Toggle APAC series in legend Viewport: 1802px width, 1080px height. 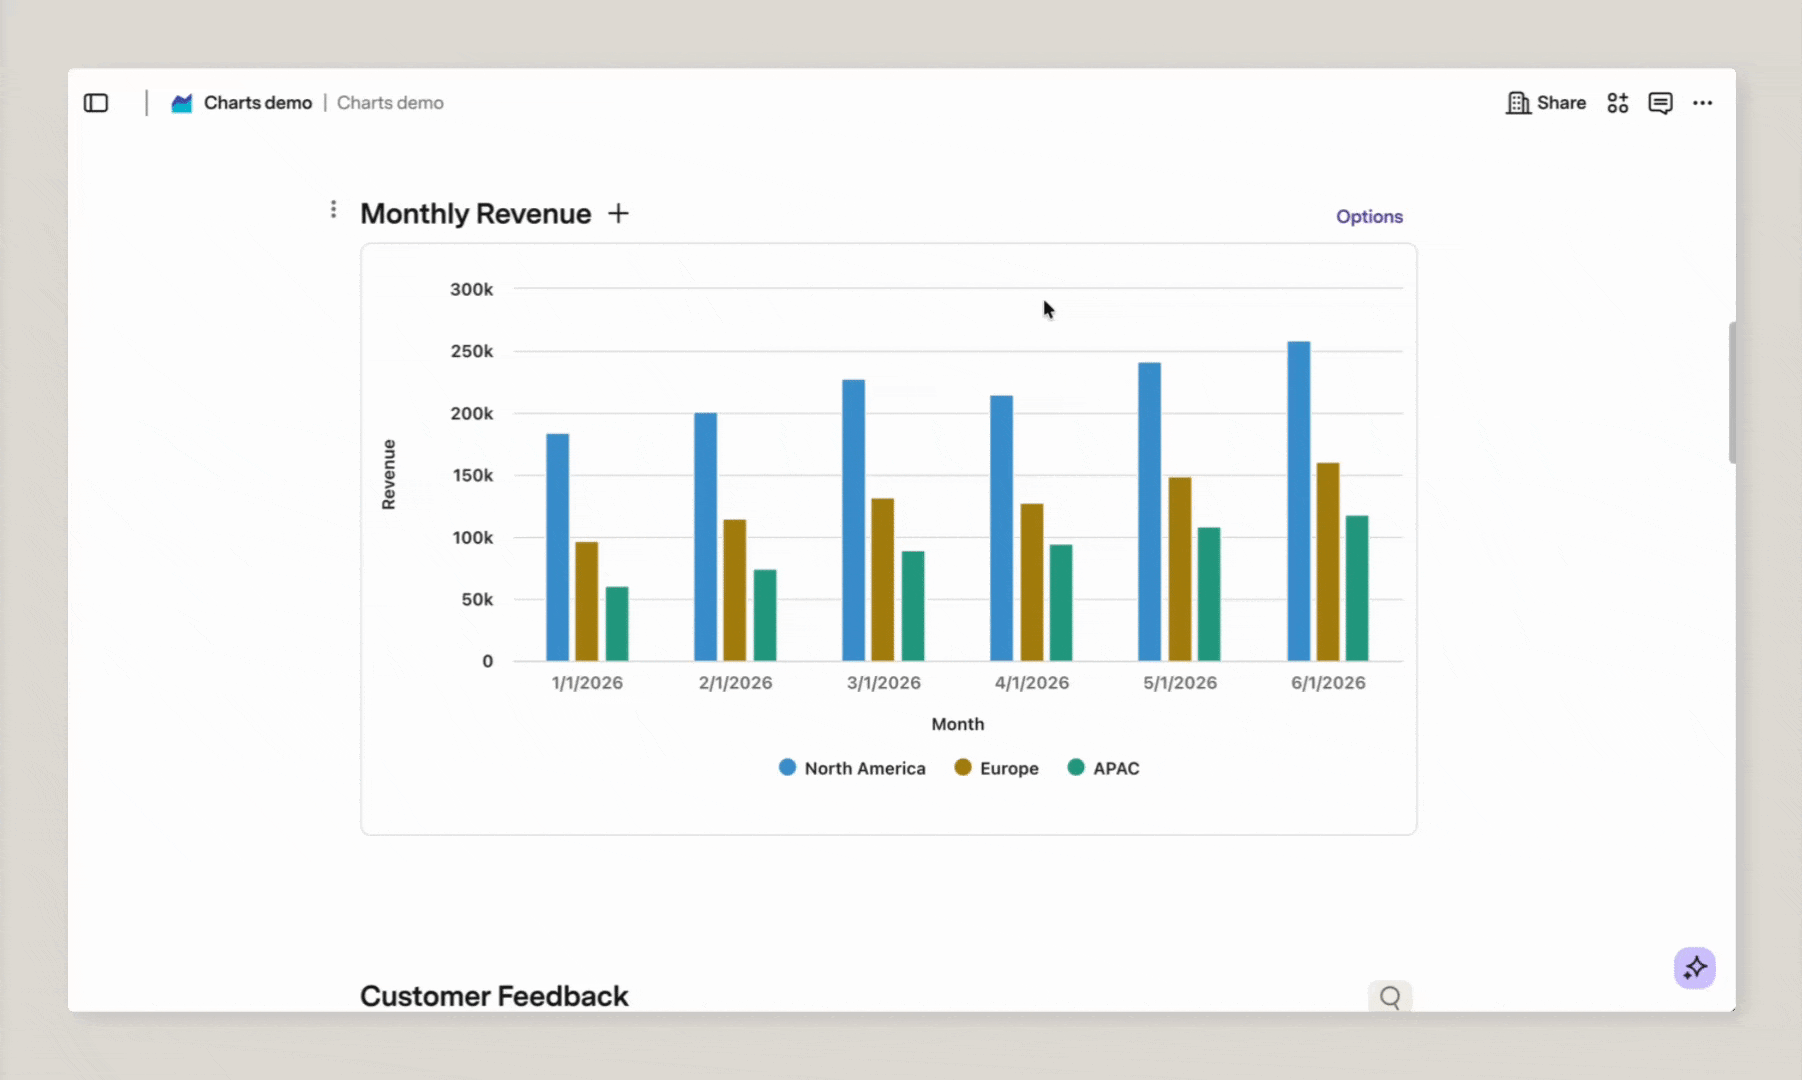pos(1103,768)
